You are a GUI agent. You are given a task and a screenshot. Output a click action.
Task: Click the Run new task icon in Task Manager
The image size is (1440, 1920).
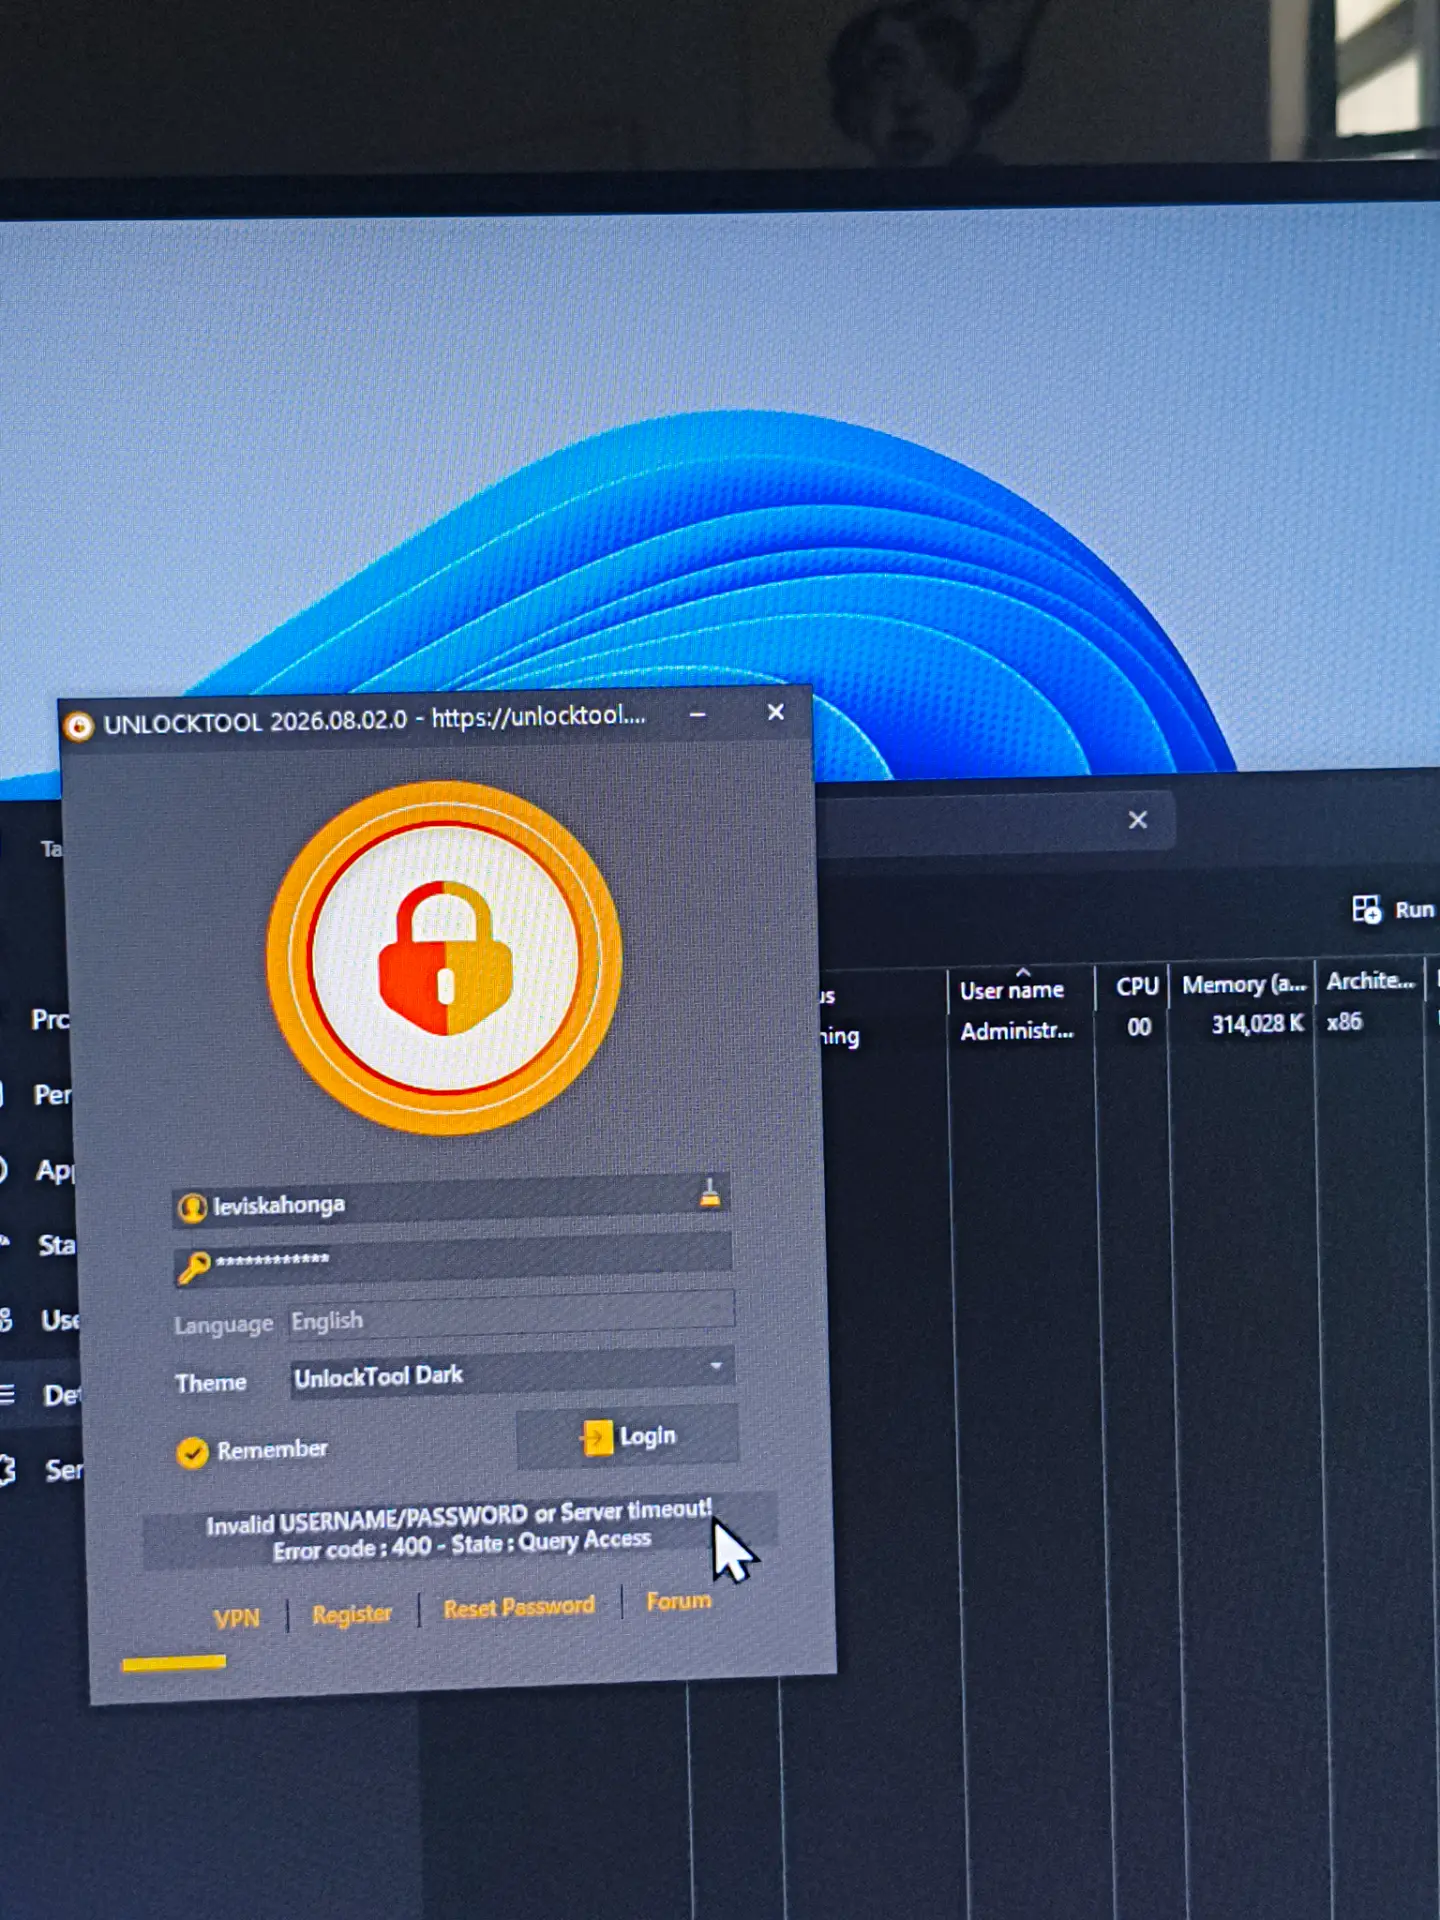pyautogui.click(x=1366, y=909)
